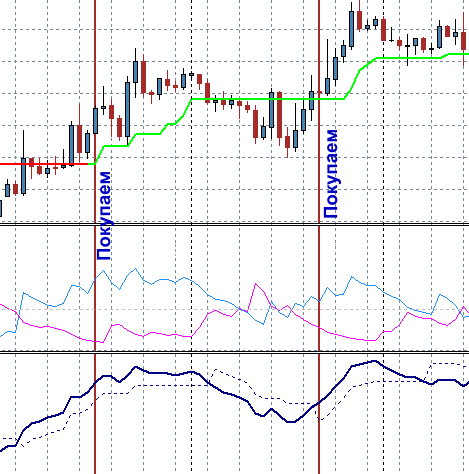
Task: Select the red horizontal indicator segment
Action: pos(44,164)
